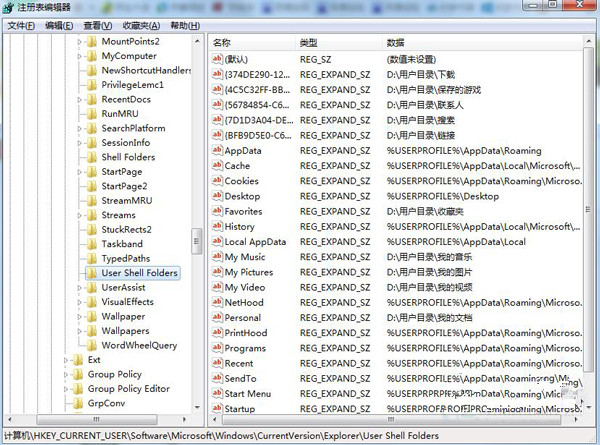Click the MountPoints2 folder icon
Screen dimensions: 600x445
tap(92, 41)
